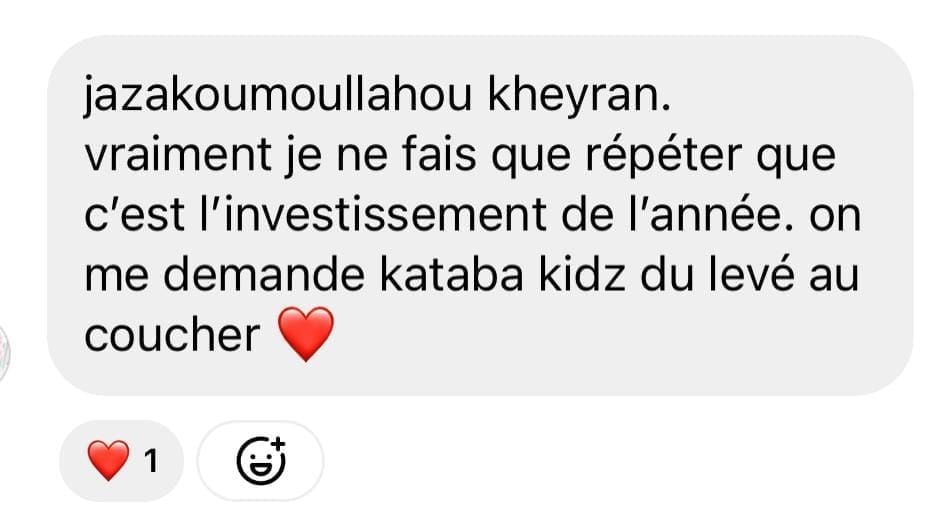Tap the word 'vraiment' in message

pos(178,154)
